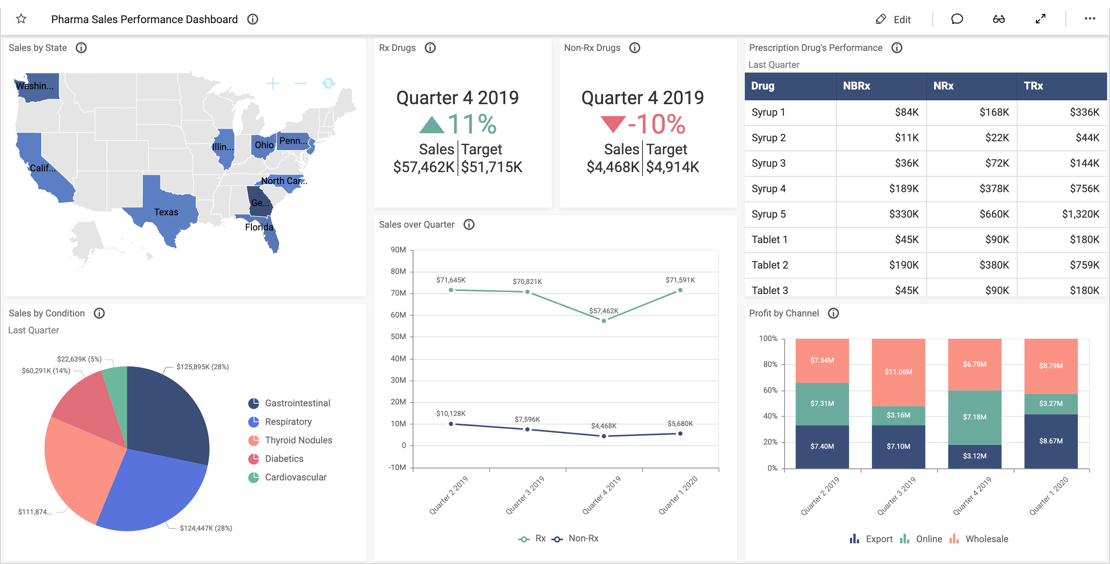Toggle the Rx series in line chart legend
1110x564 pixels.
tap(533, 539)
